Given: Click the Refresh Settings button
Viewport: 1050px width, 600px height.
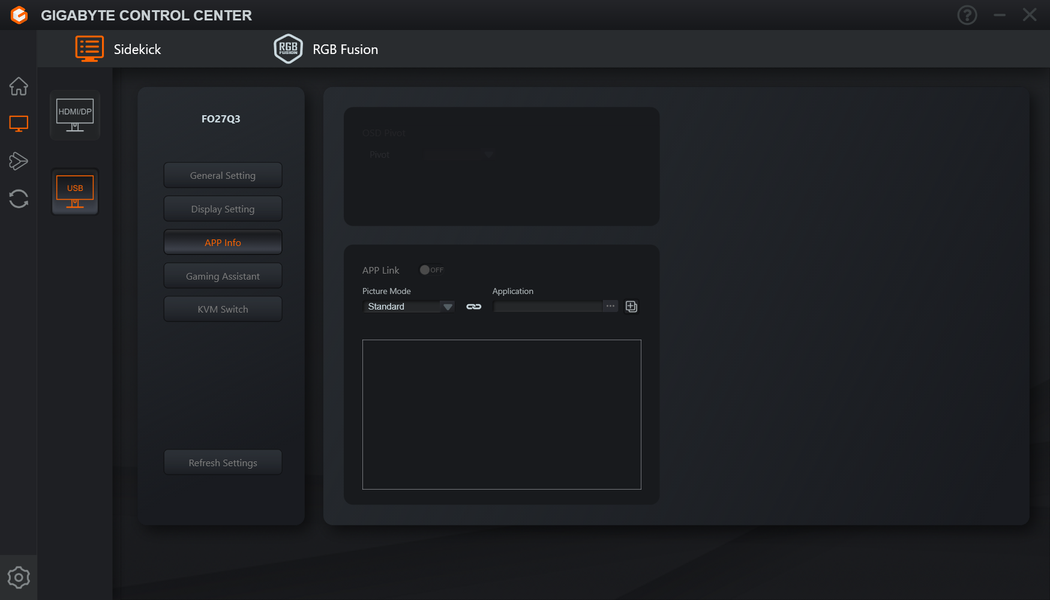Looking at the screenshot, I should (x=222, y=463).
